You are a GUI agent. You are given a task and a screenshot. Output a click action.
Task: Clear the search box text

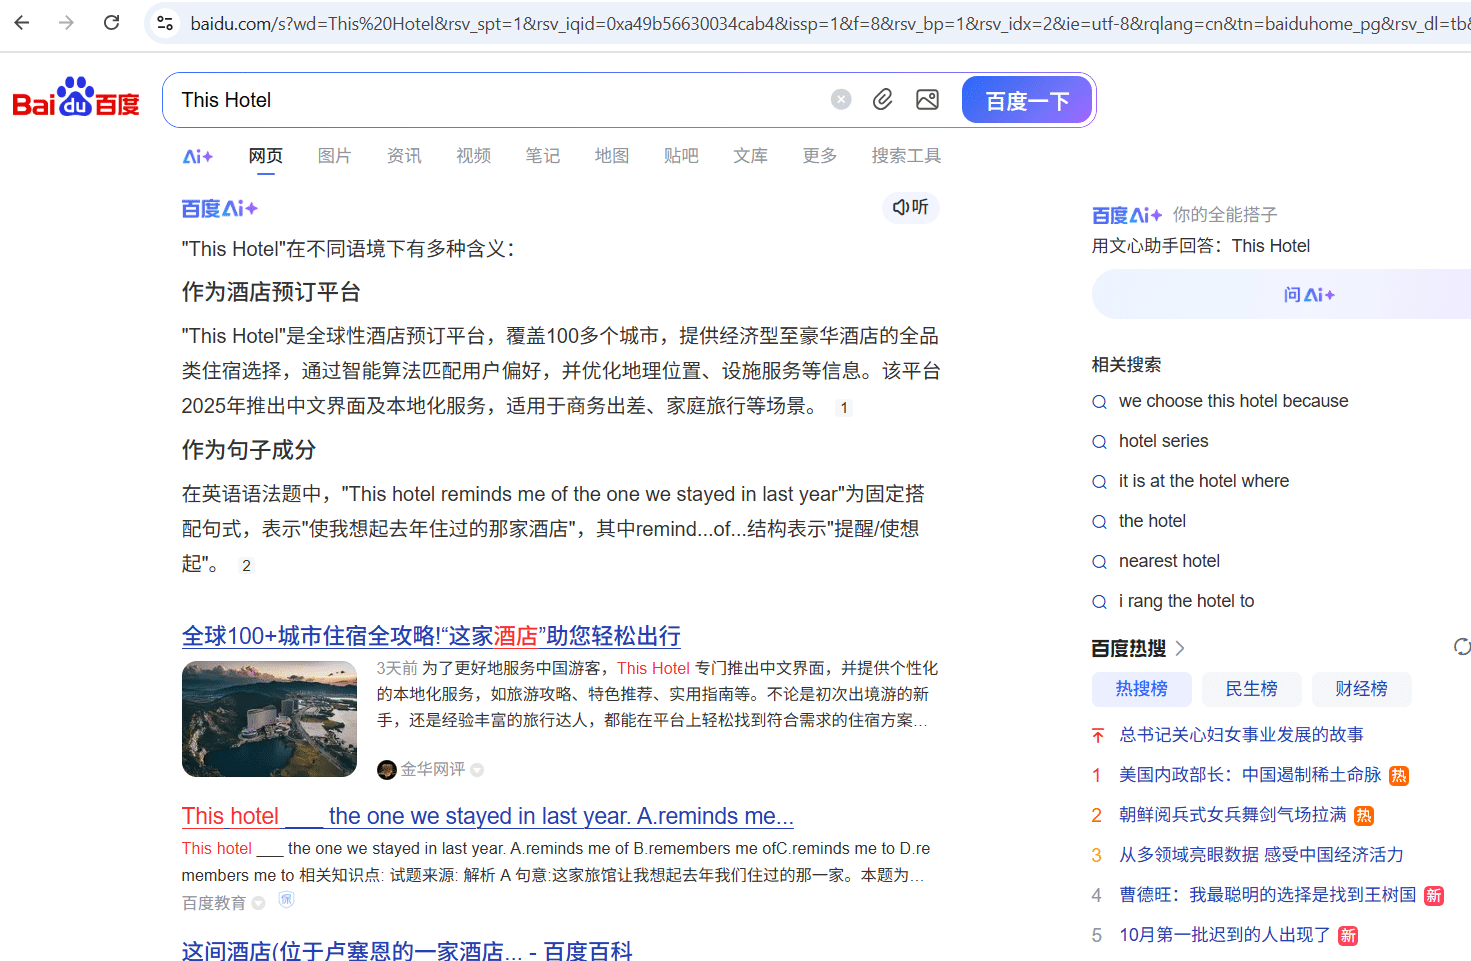tap(841, 99)
